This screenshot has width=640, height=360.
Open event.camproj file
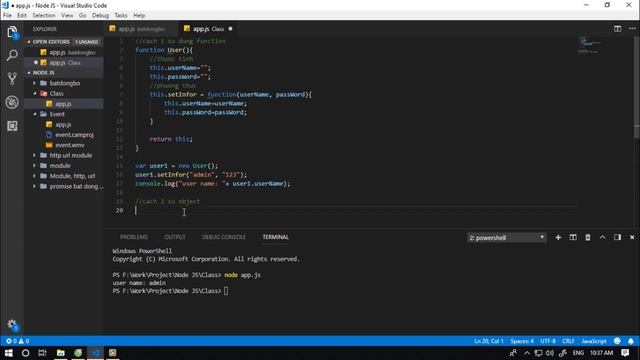point(74,135)
